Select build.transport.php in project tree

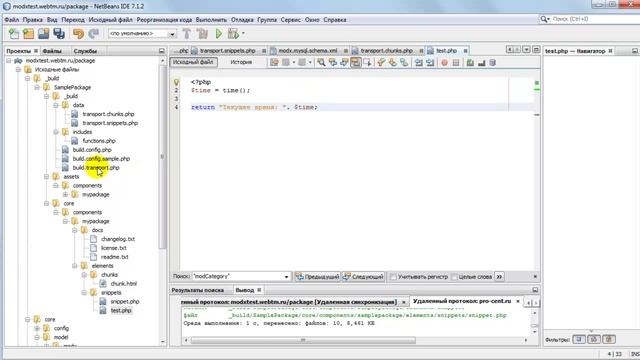[96, 168]
